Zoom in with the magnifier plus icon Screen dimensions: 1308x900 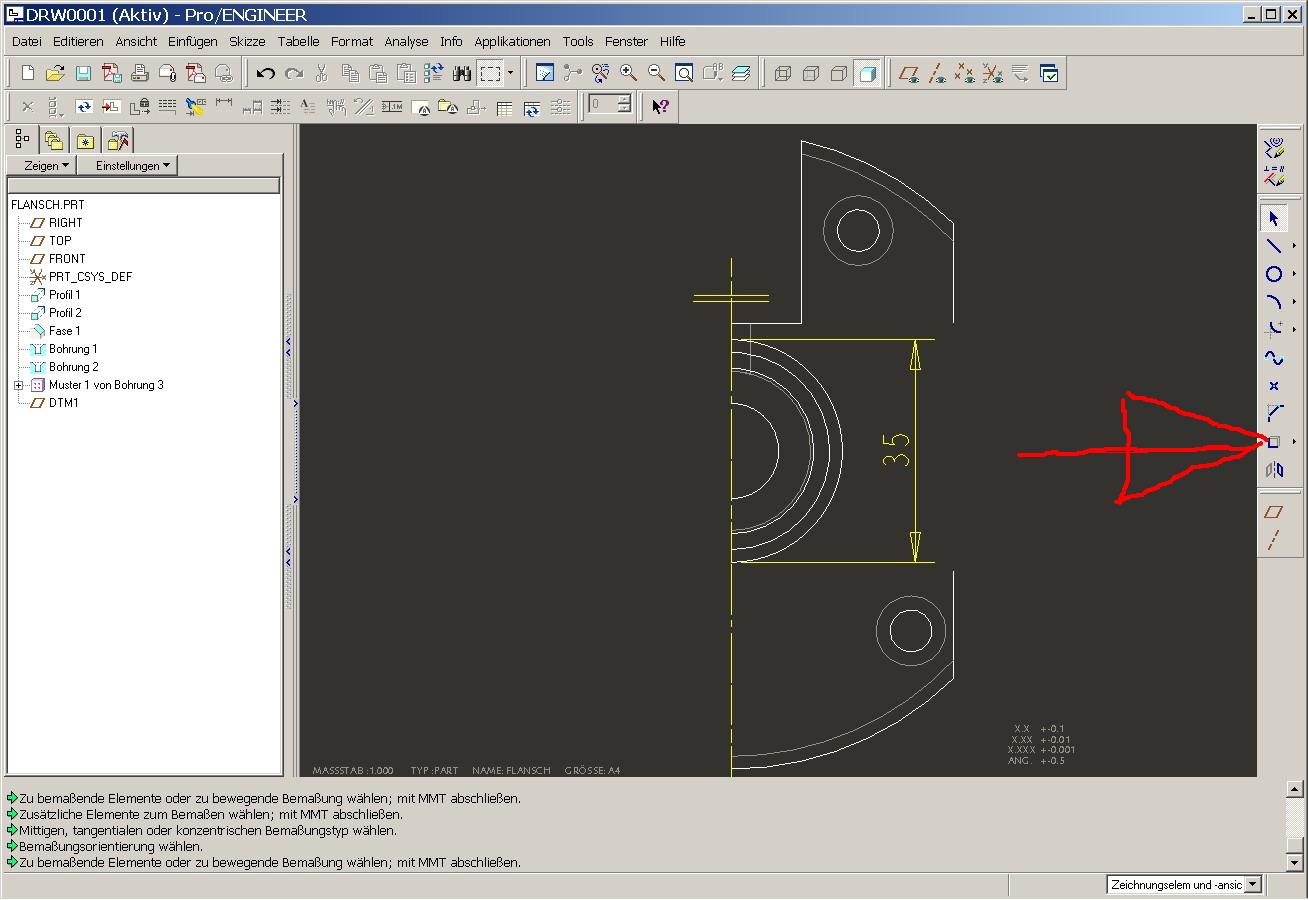pyautogui.click(x=628, y=73)
